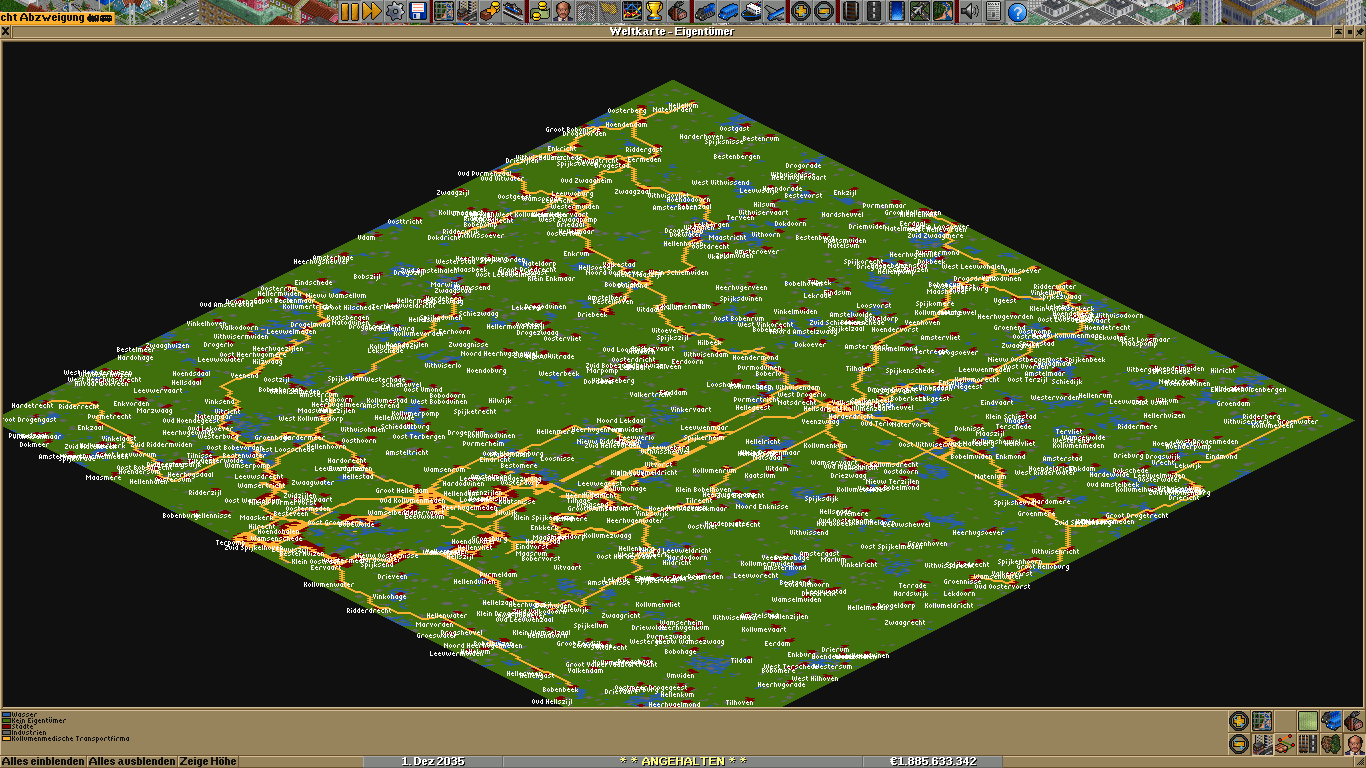Click the pause game button
The height and width of the screenshot is (768, 1366).
coord(349,12)
